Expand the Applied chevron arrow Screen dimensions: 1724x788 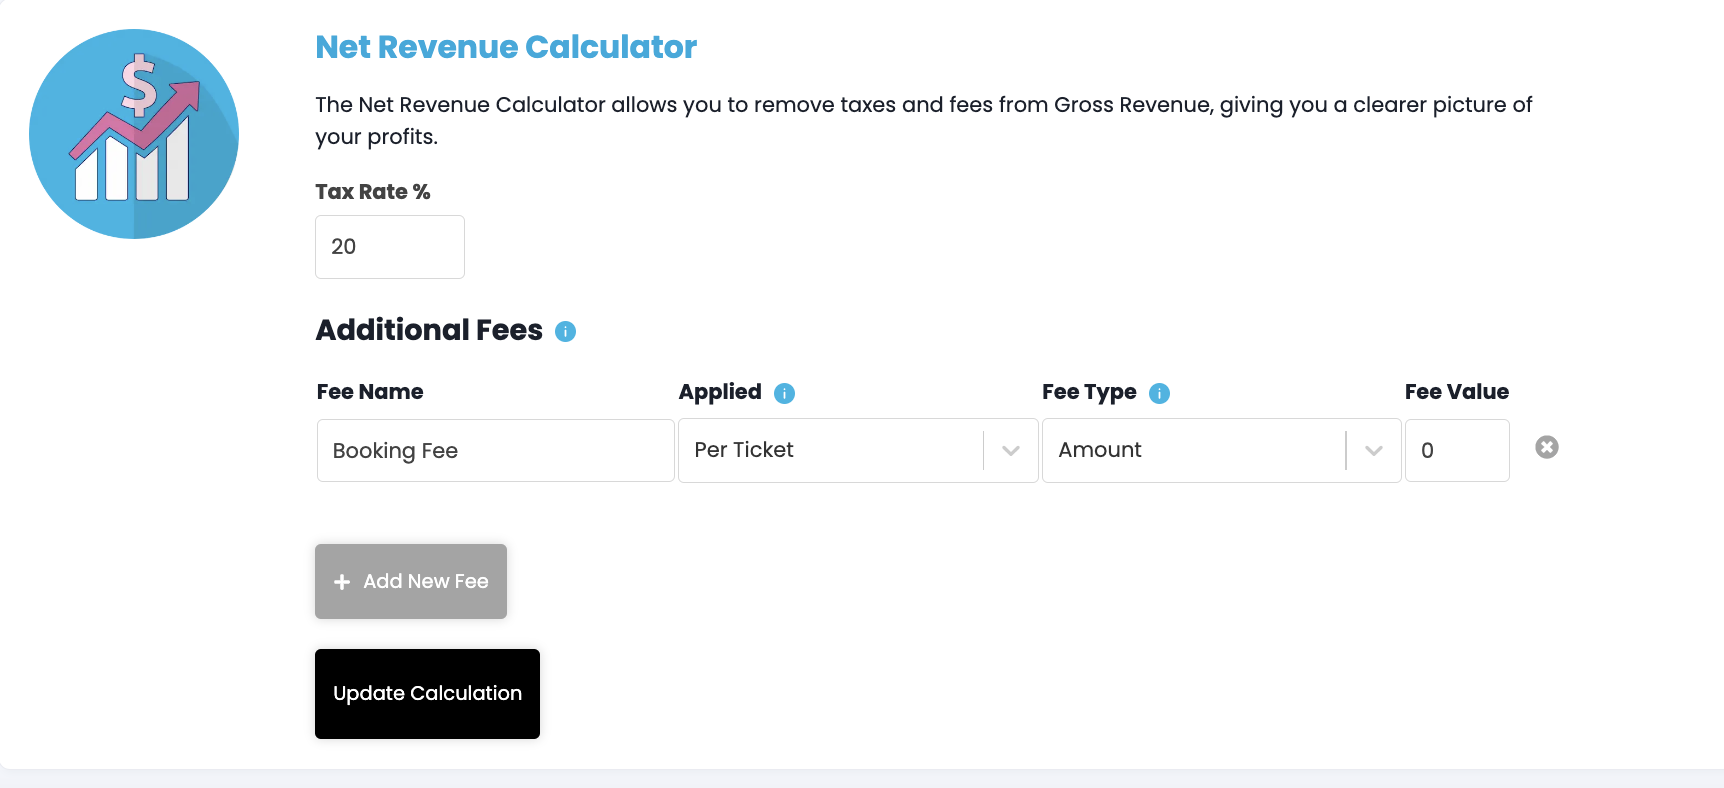pyautogui.click(x=1011, y=451)
